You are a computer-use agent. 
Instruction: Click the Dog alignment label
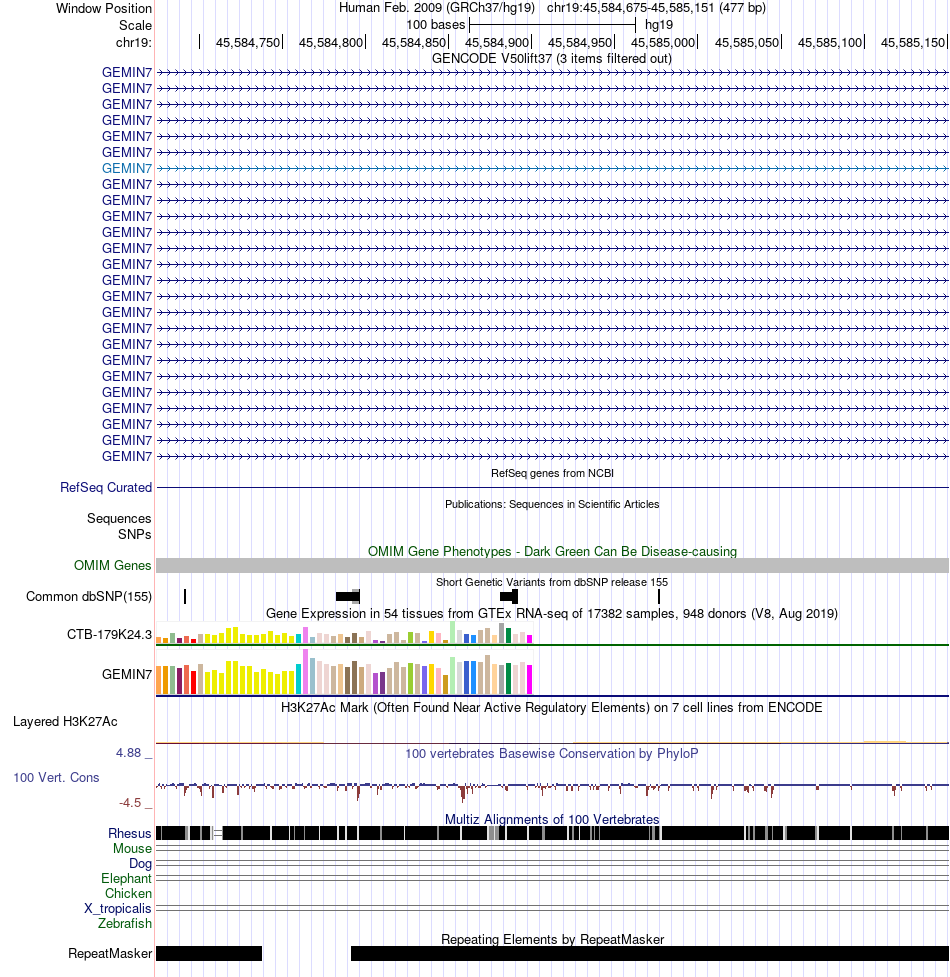pyautogui.click(x=140, y=864)
